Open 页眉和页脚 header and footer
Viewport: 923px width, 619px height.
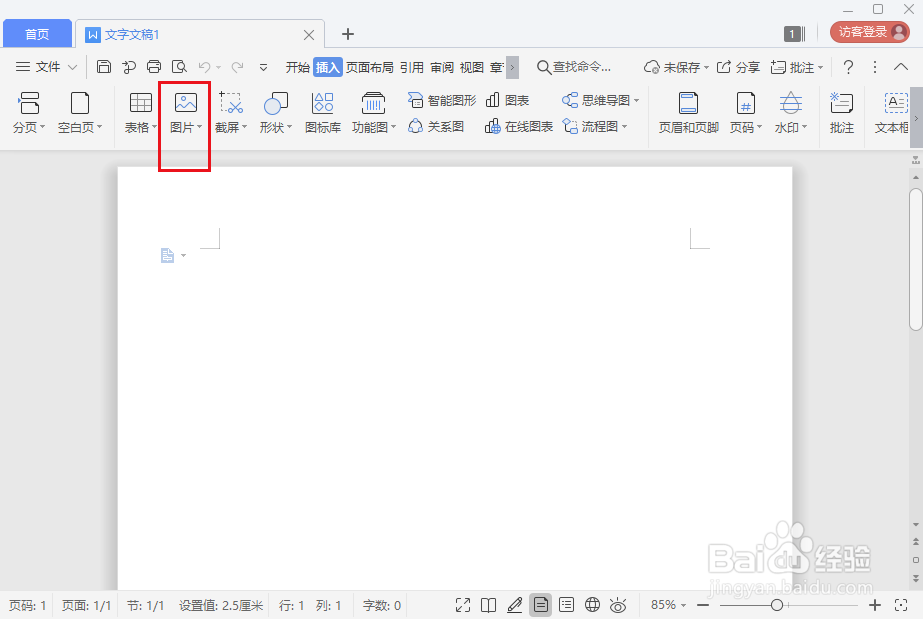click(x=688, y=112)
